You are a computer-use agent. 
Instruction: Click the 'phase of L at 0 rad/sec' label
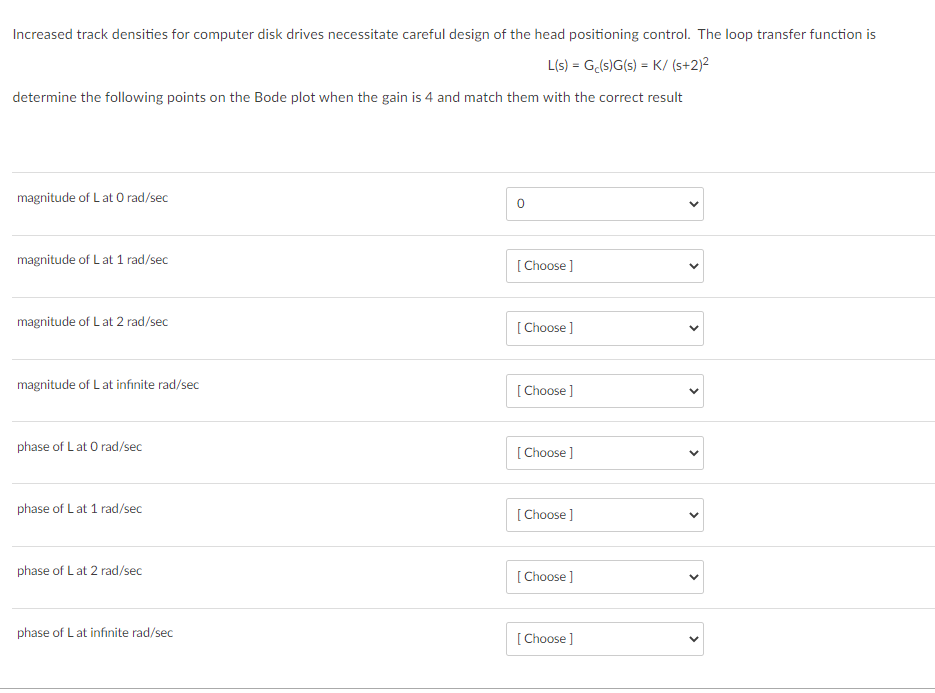pyautogui.click(x=79, y=447)
